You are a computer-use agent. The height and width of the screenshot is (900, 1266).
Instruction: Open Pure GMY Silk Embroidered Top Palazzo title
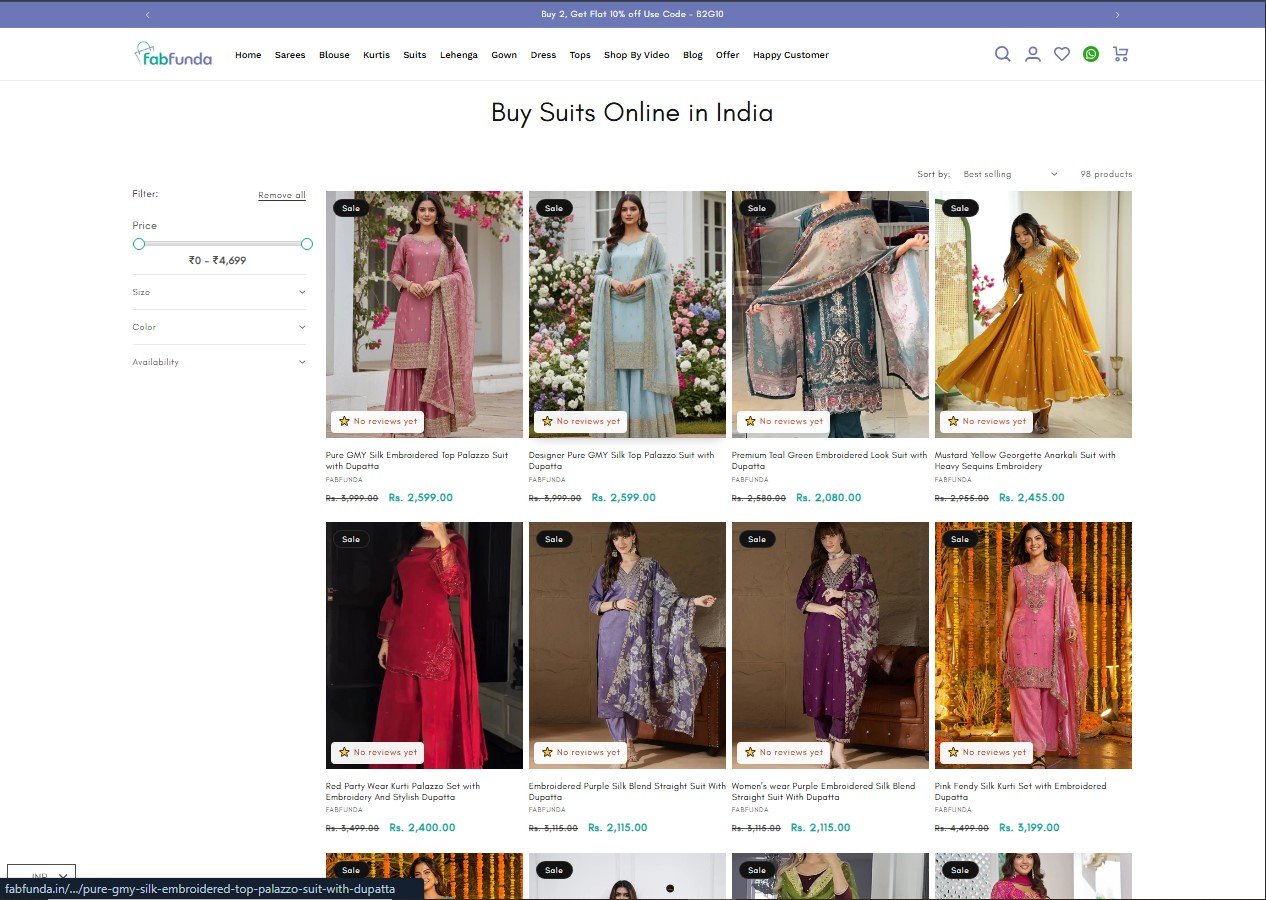(417, 460)
